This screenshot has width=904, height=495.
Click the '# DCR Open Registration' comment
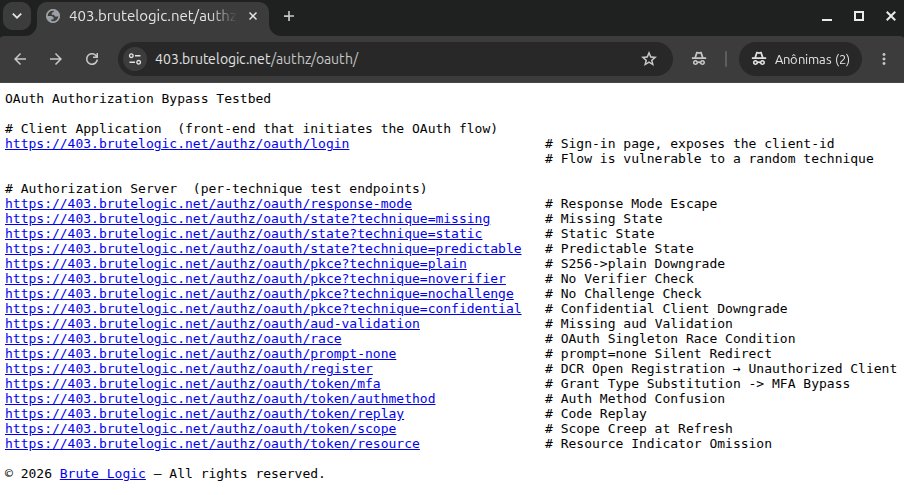[x=635, y=368]
